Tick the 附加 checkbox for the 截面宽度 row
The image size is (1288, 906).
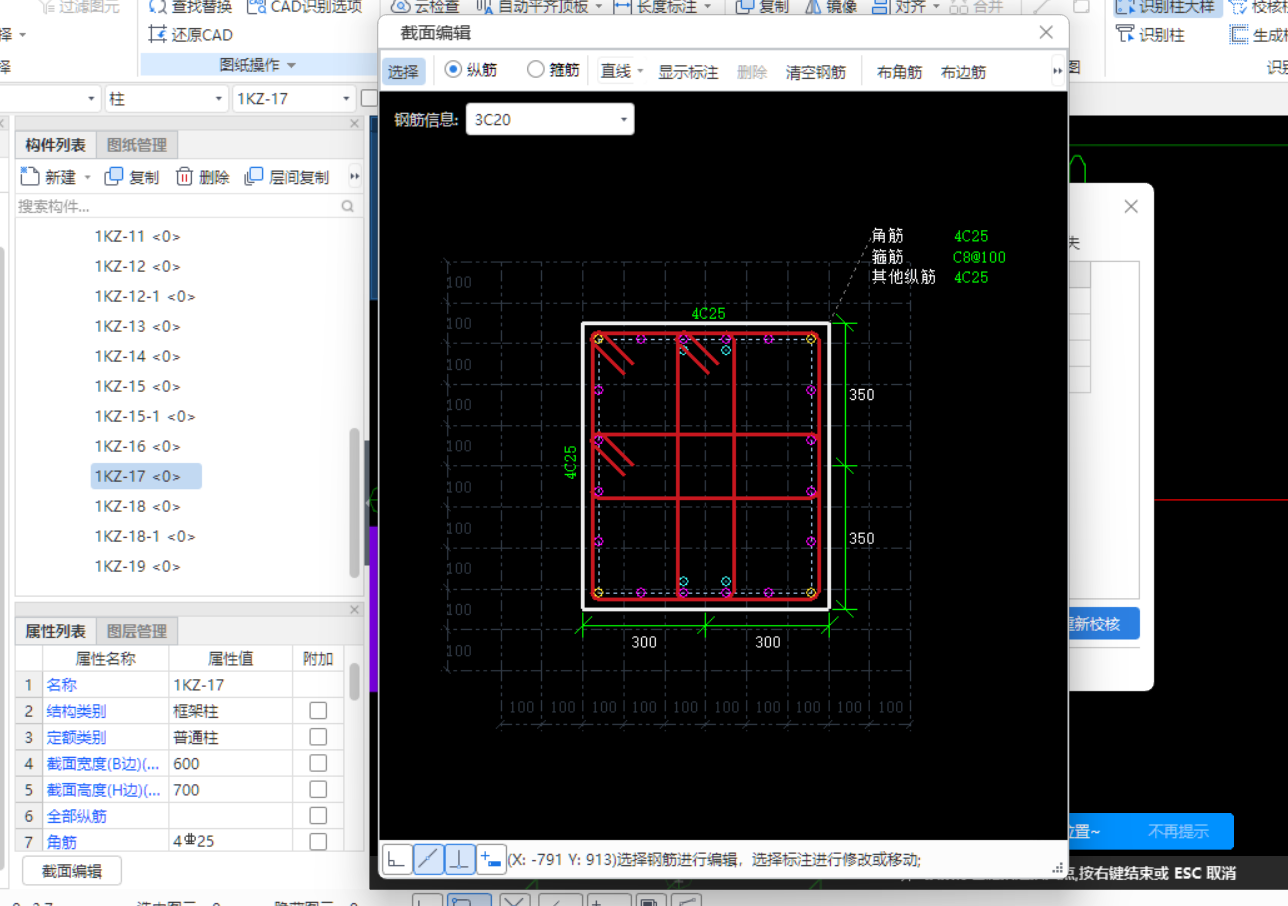point(318,763)
